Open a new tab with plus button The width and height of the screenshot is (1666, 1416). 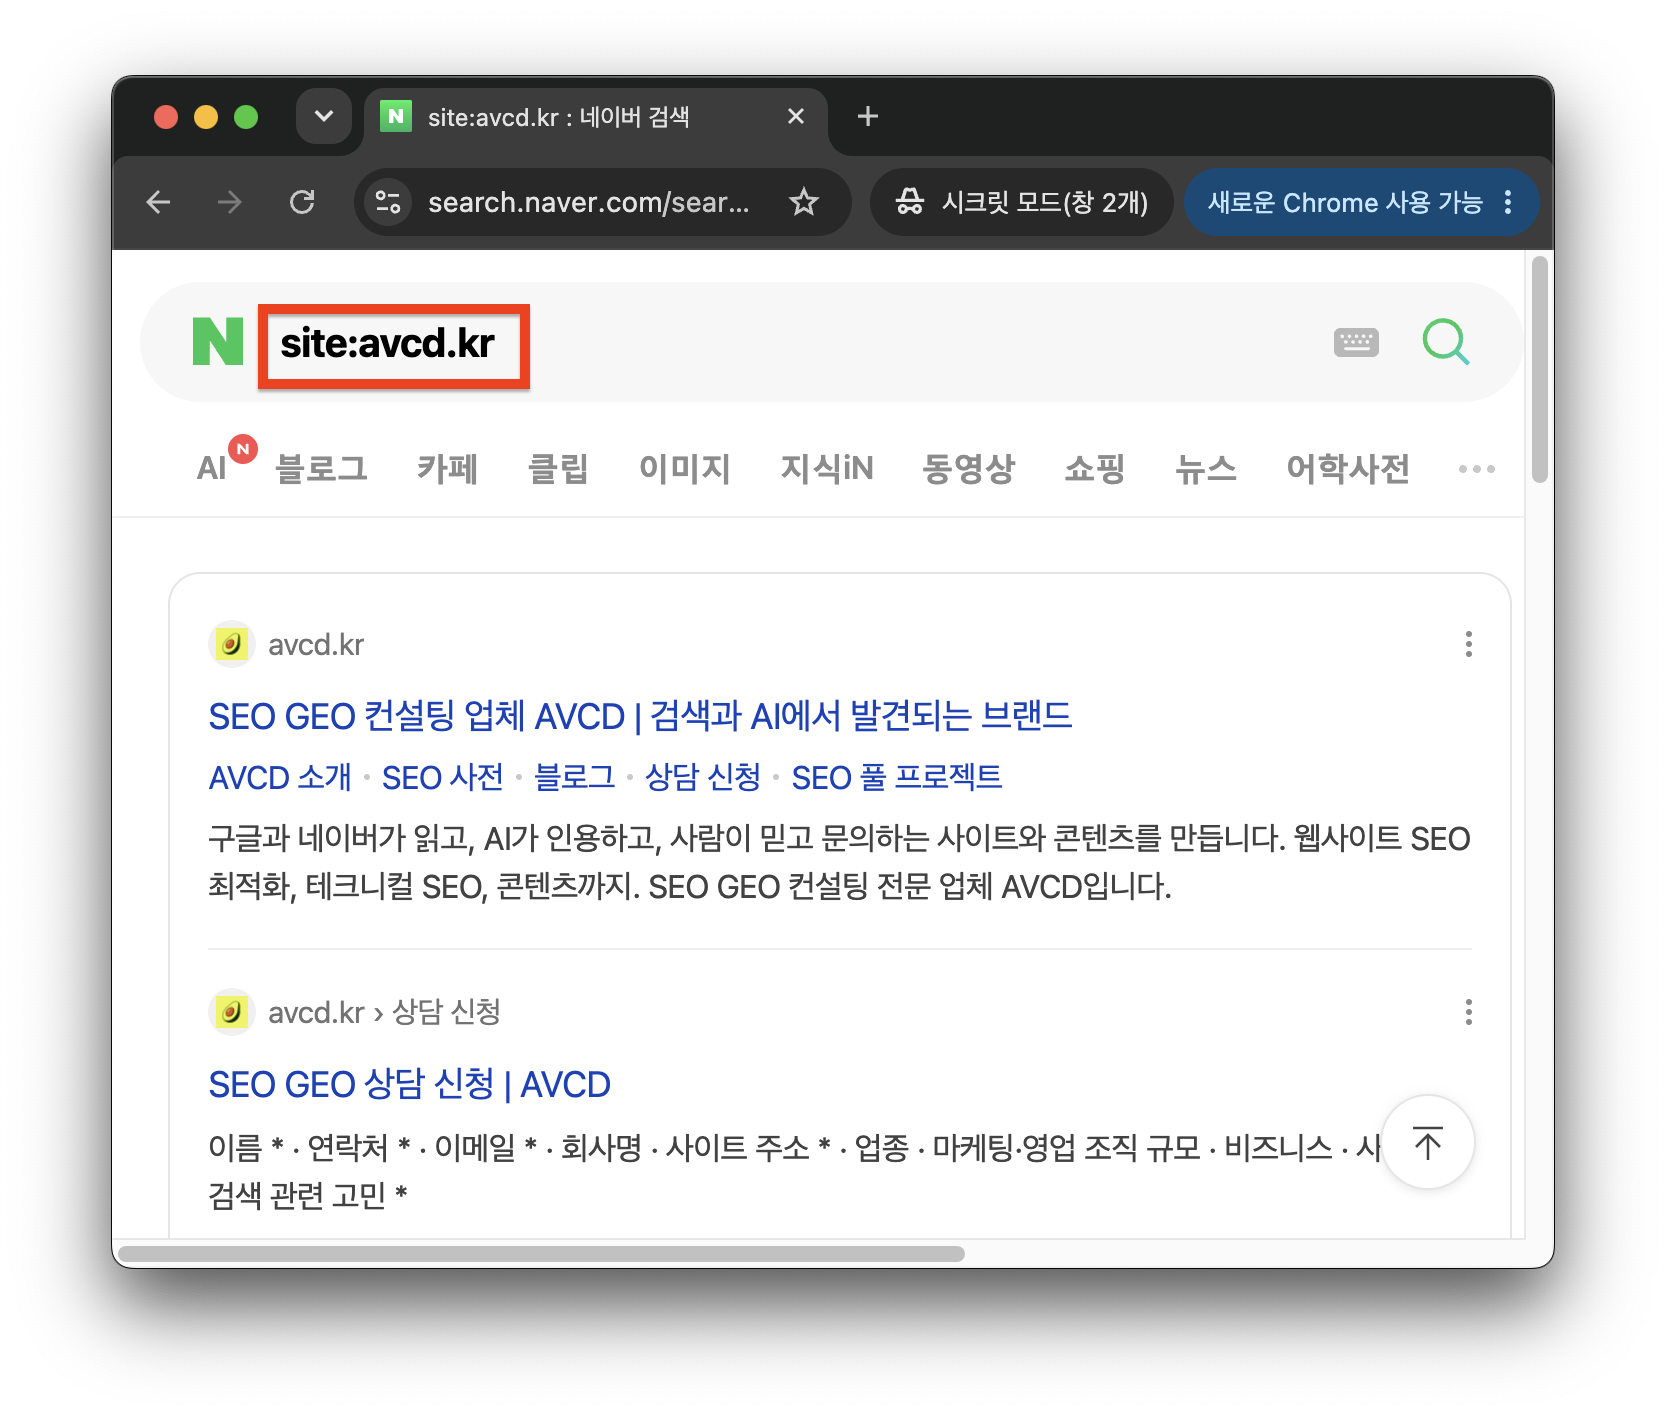pyautogui.click(x=868, y=117)
